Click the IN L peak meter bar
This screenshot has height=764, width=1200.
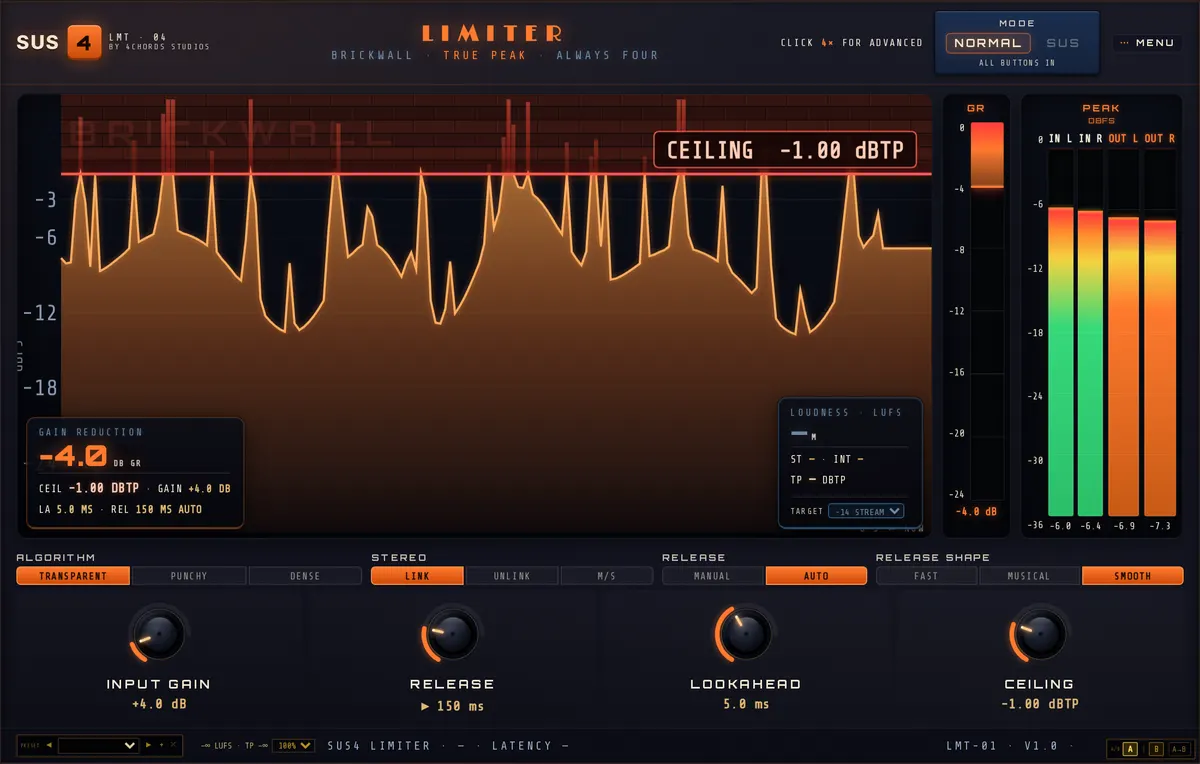click(x=1060, y=331)
